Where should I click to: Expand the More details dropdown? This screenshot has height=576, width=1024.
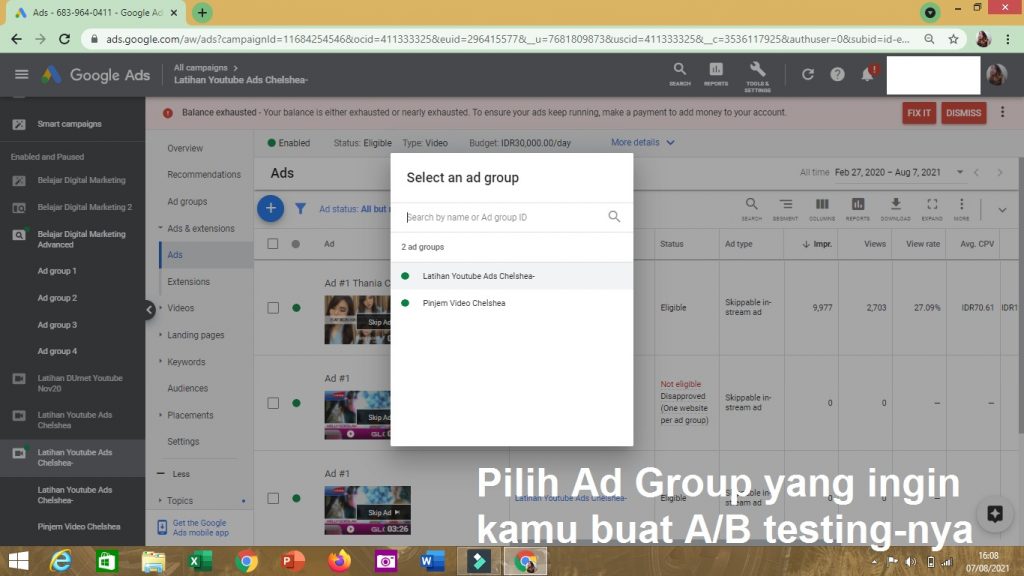[642, 143]
